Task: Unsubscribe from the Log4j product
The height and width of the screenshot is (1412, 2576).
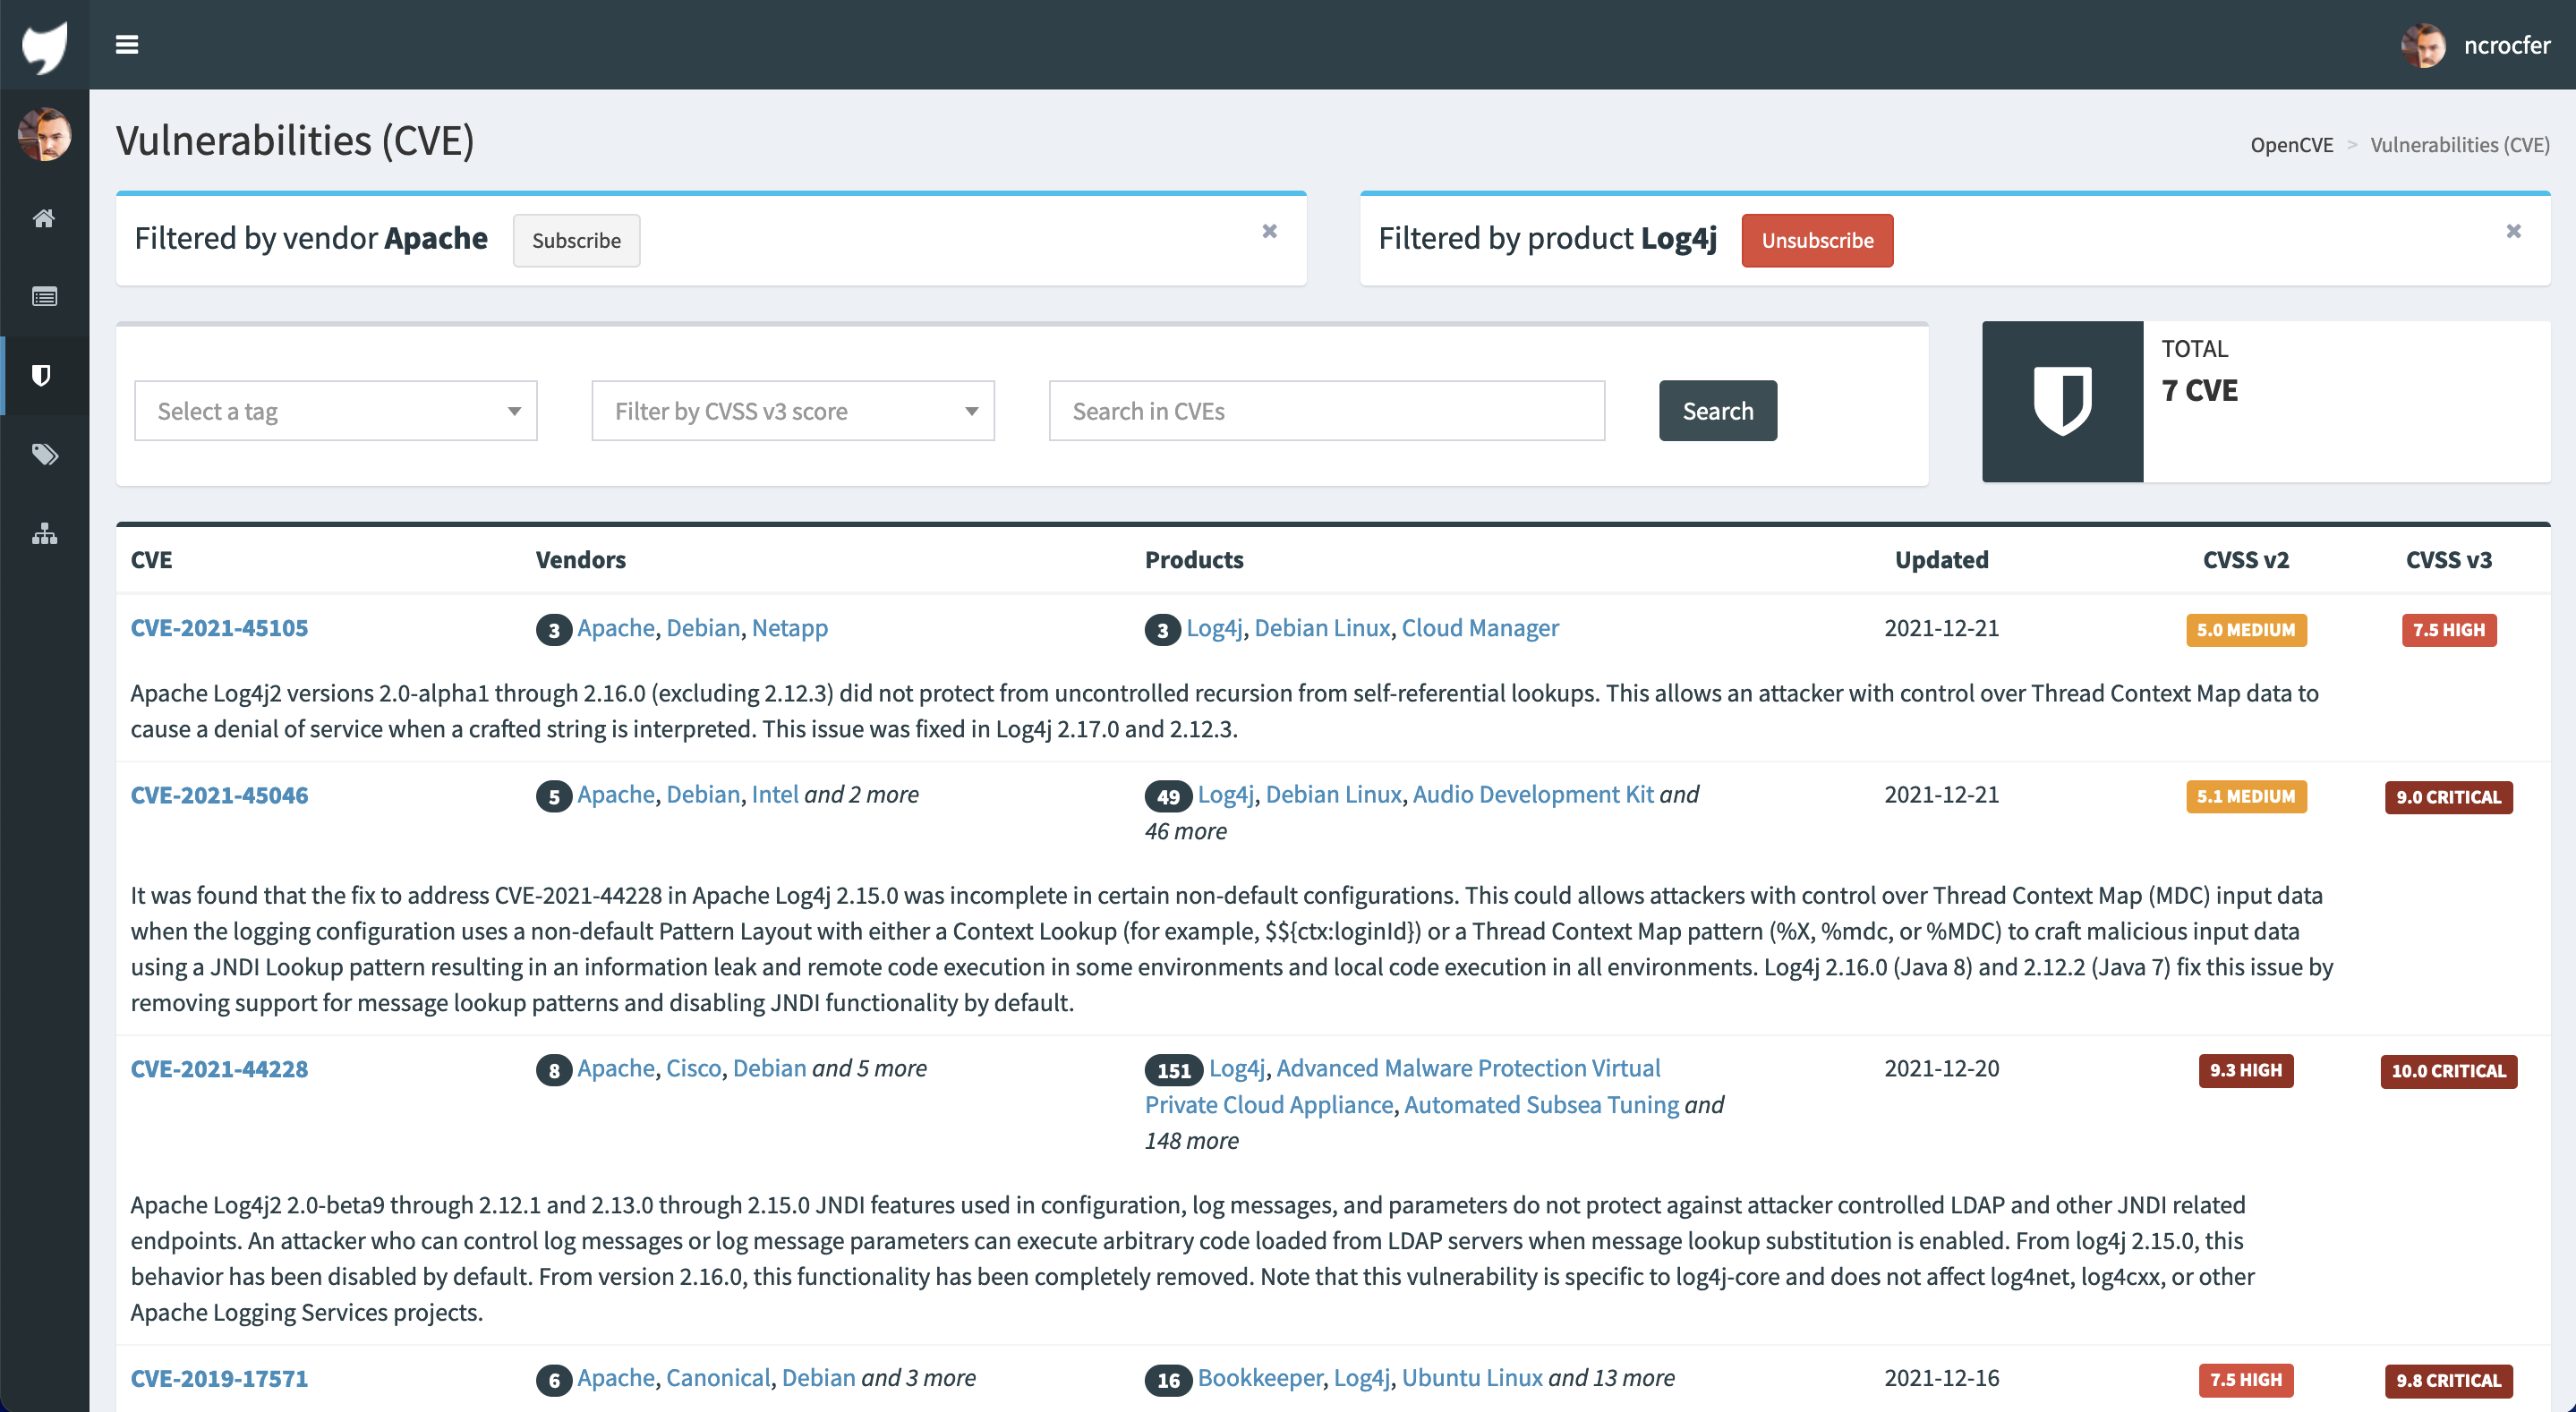Action: (1817, 240)
